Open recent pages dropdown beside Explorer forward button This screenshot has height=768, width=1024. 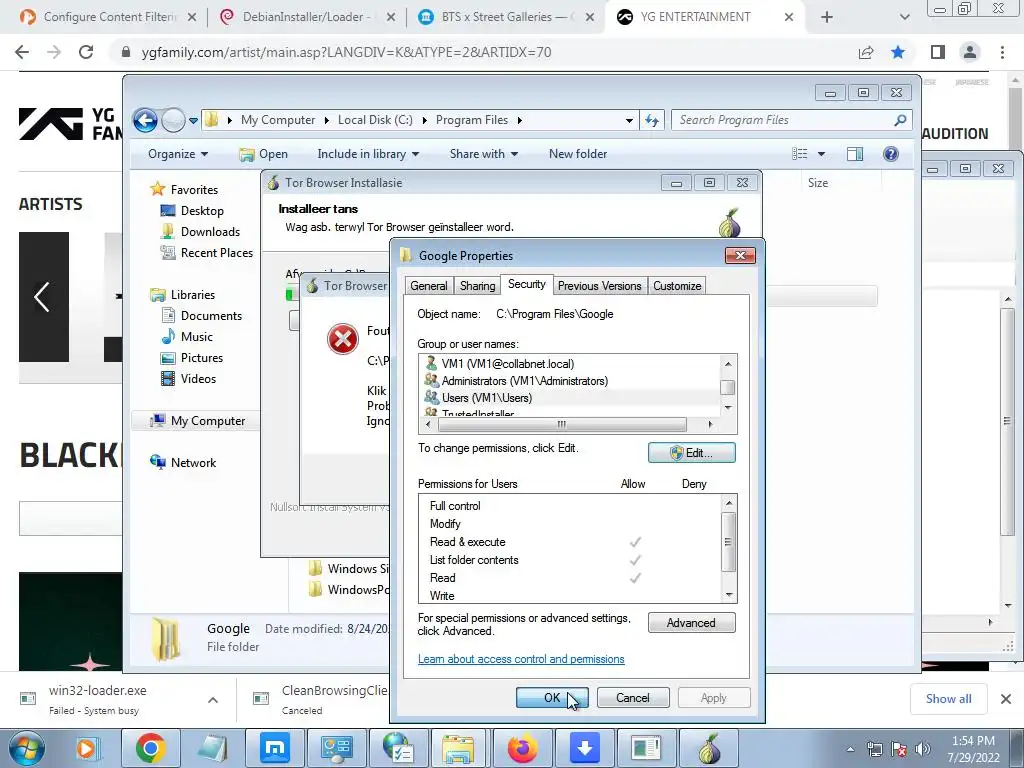[x=193, y=120]
